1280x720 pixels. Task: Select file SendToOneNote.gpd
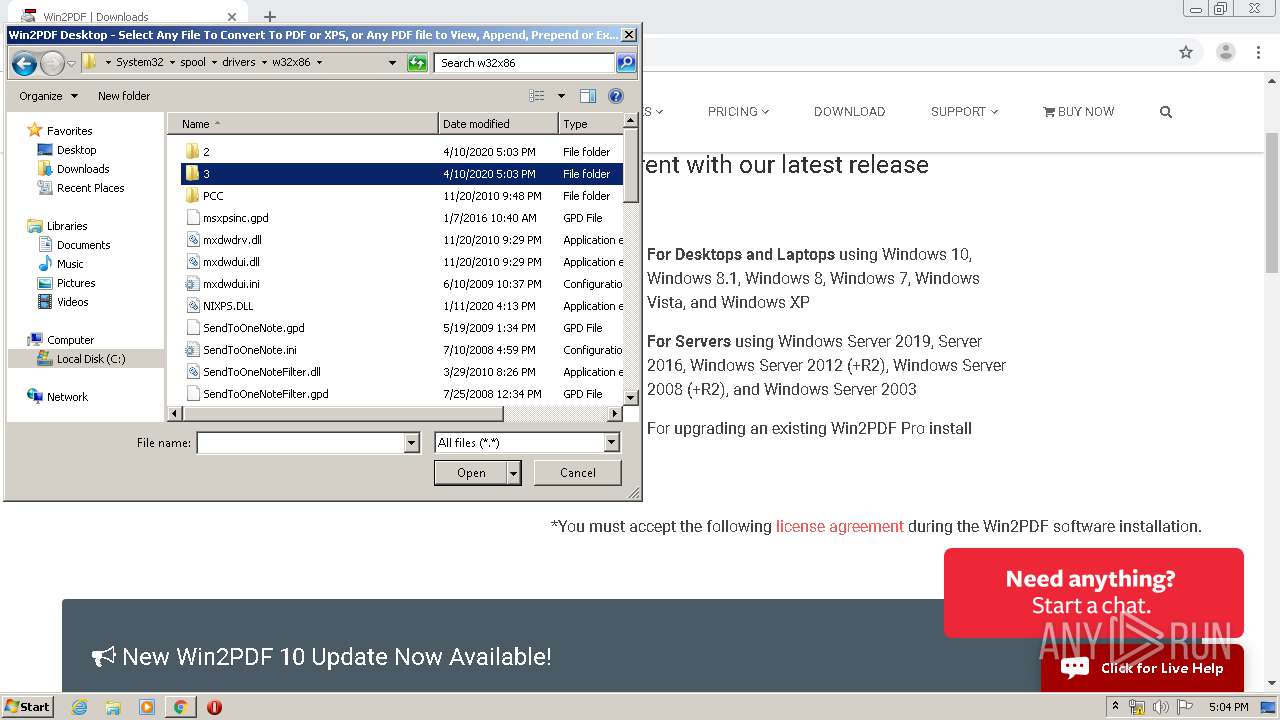402,328
